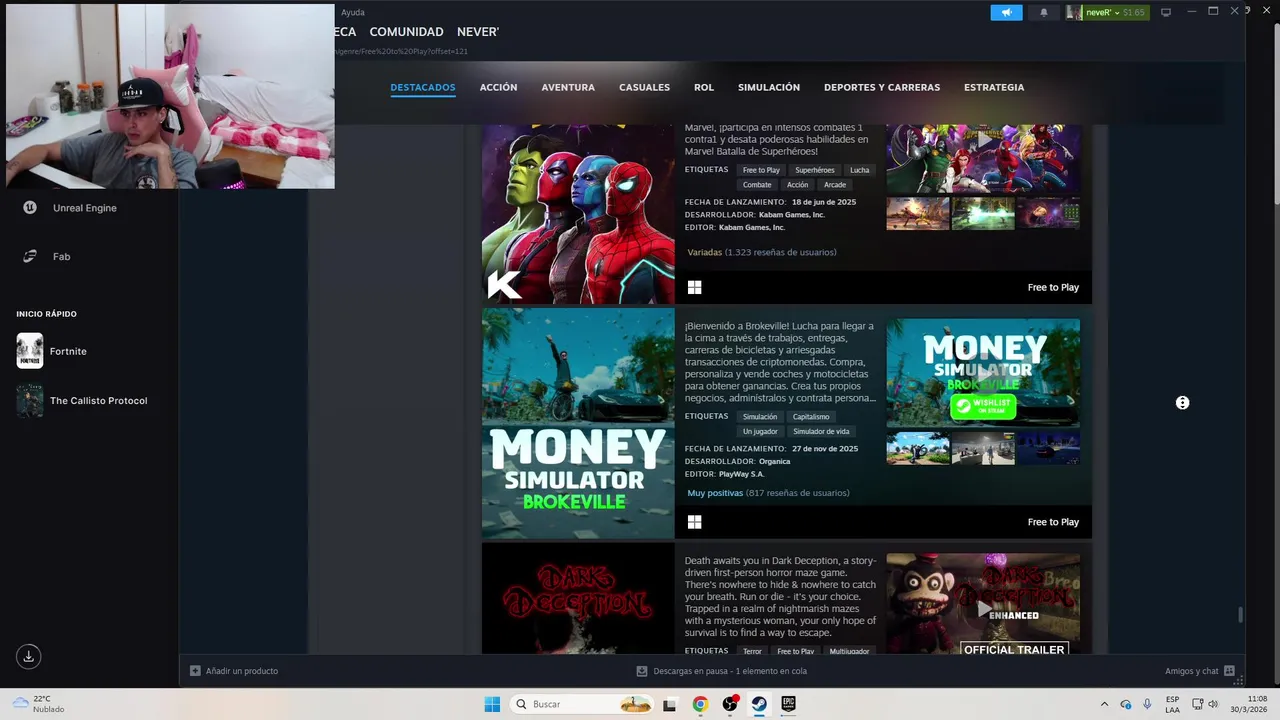
Task: Open the NEVER' profile section
Action: coord(478,32)
